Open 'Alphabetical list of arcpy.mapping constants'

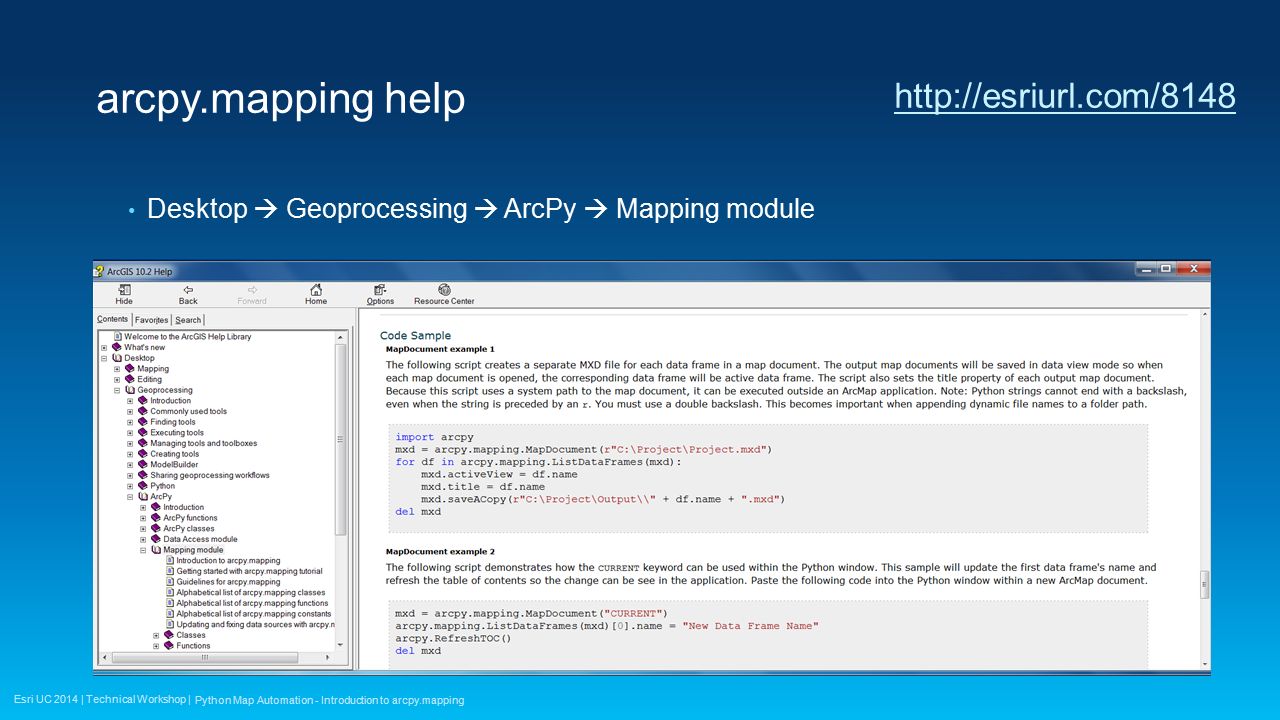pos(253,614)
